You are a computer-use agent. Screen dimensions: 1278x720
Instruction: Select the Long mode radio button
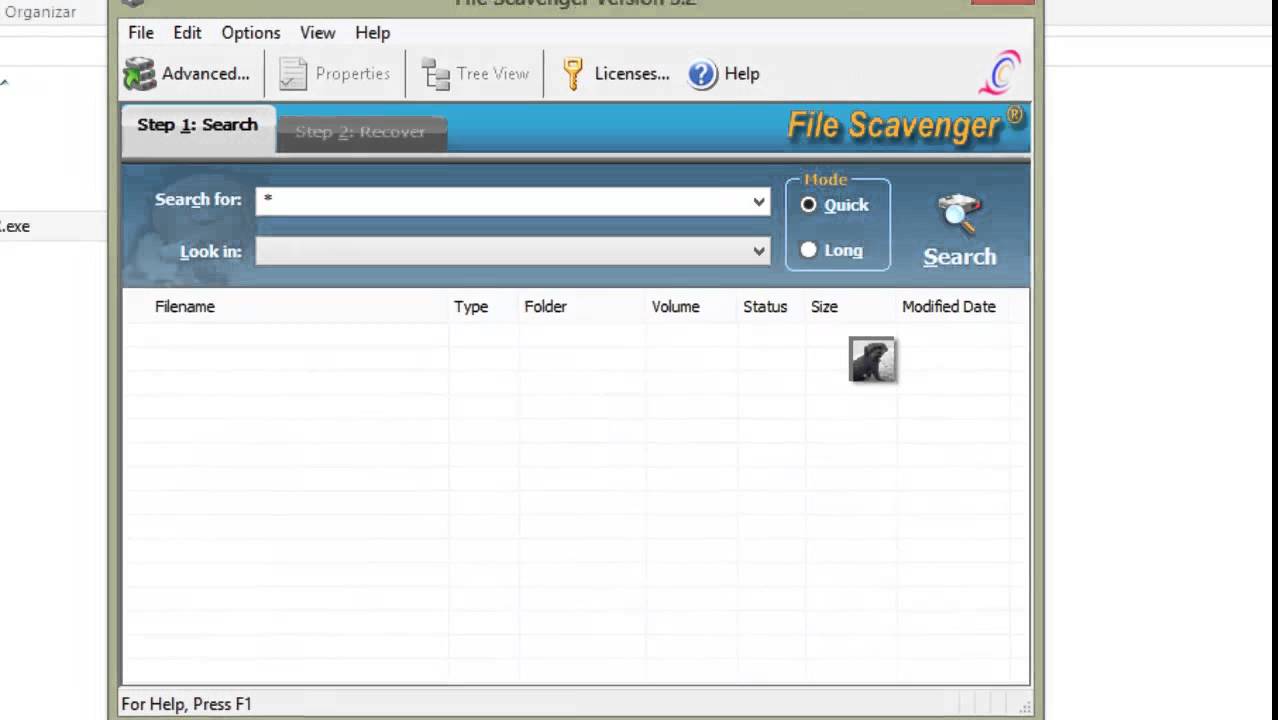pyautogui.click(x=809, y=250)
